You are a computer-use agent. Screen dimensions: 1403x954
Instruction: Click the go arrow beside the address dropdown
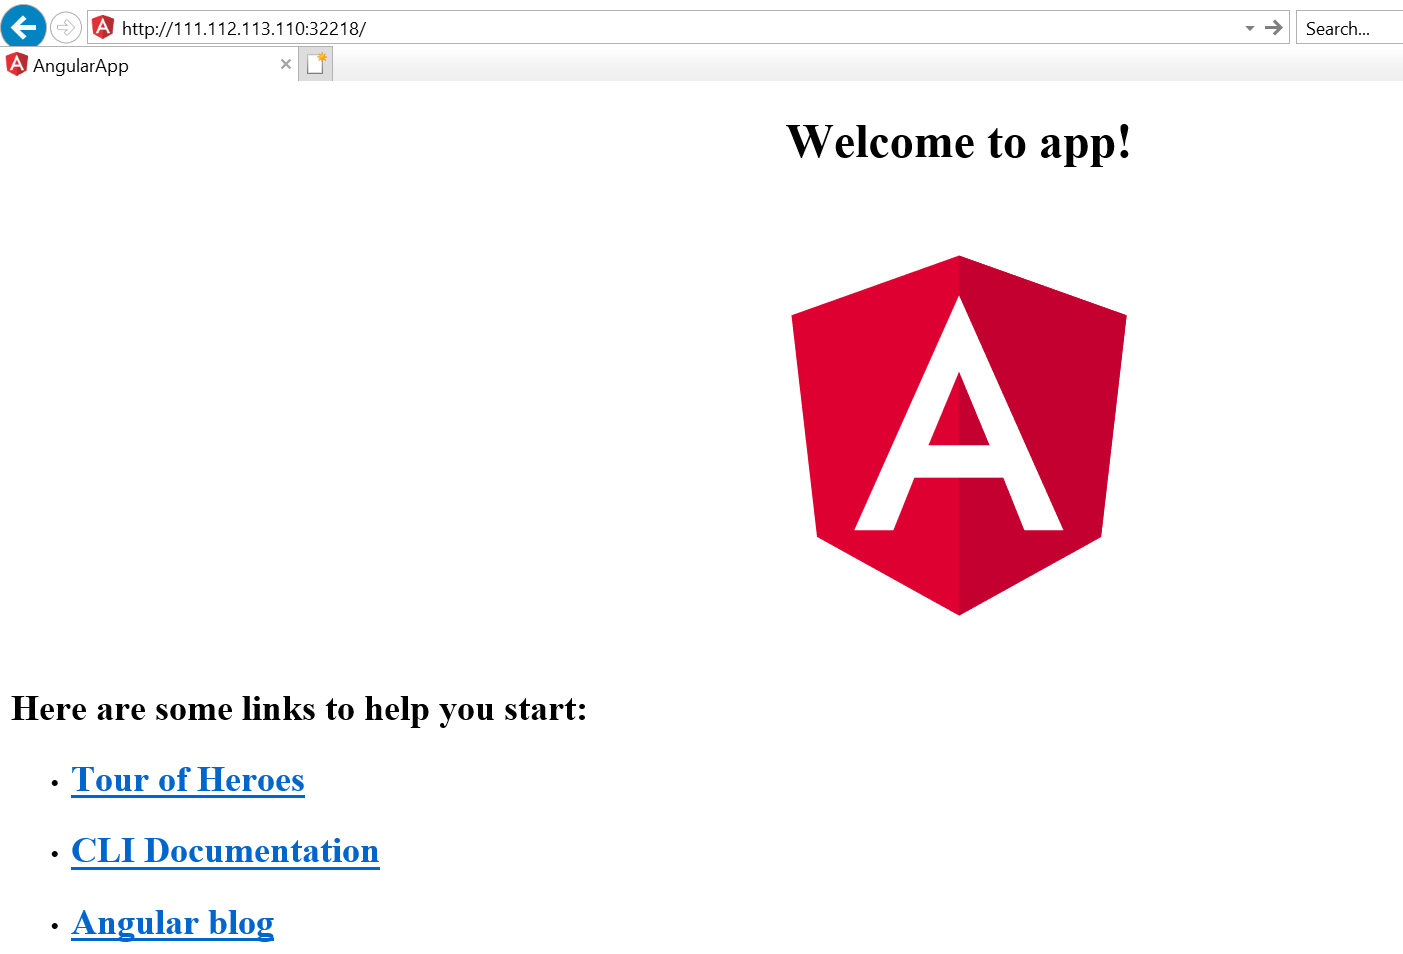coord(1273,28)
